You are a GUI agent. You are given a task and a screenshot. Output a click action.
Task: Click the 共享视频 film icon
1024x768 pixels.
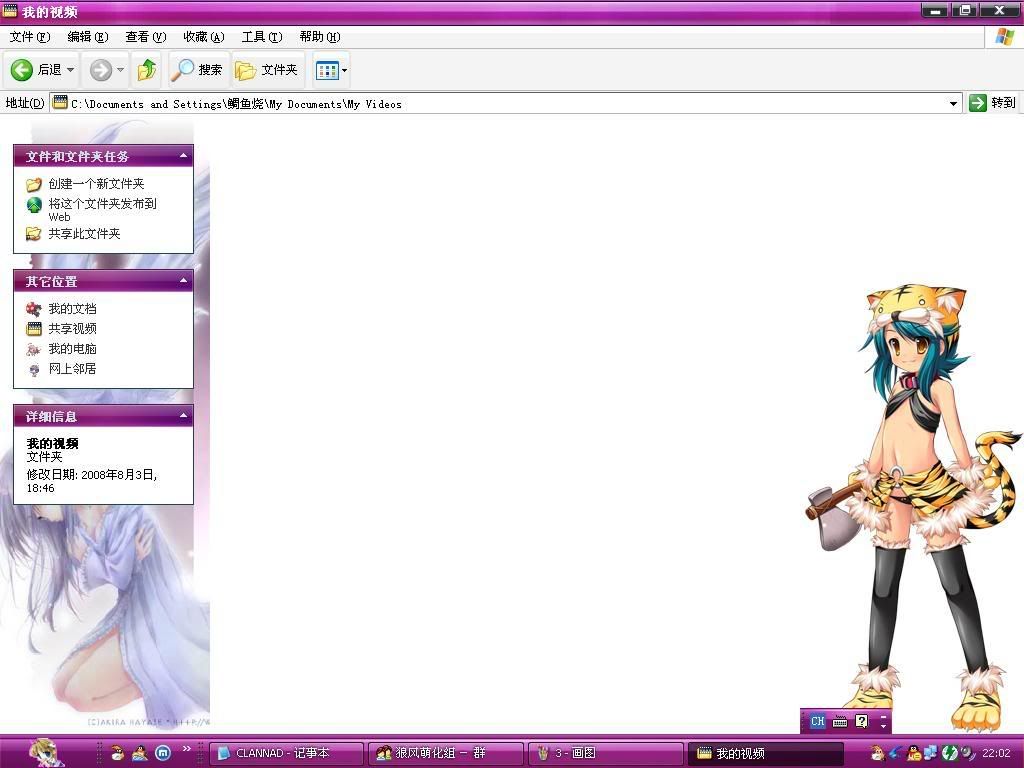coord(34,328)
